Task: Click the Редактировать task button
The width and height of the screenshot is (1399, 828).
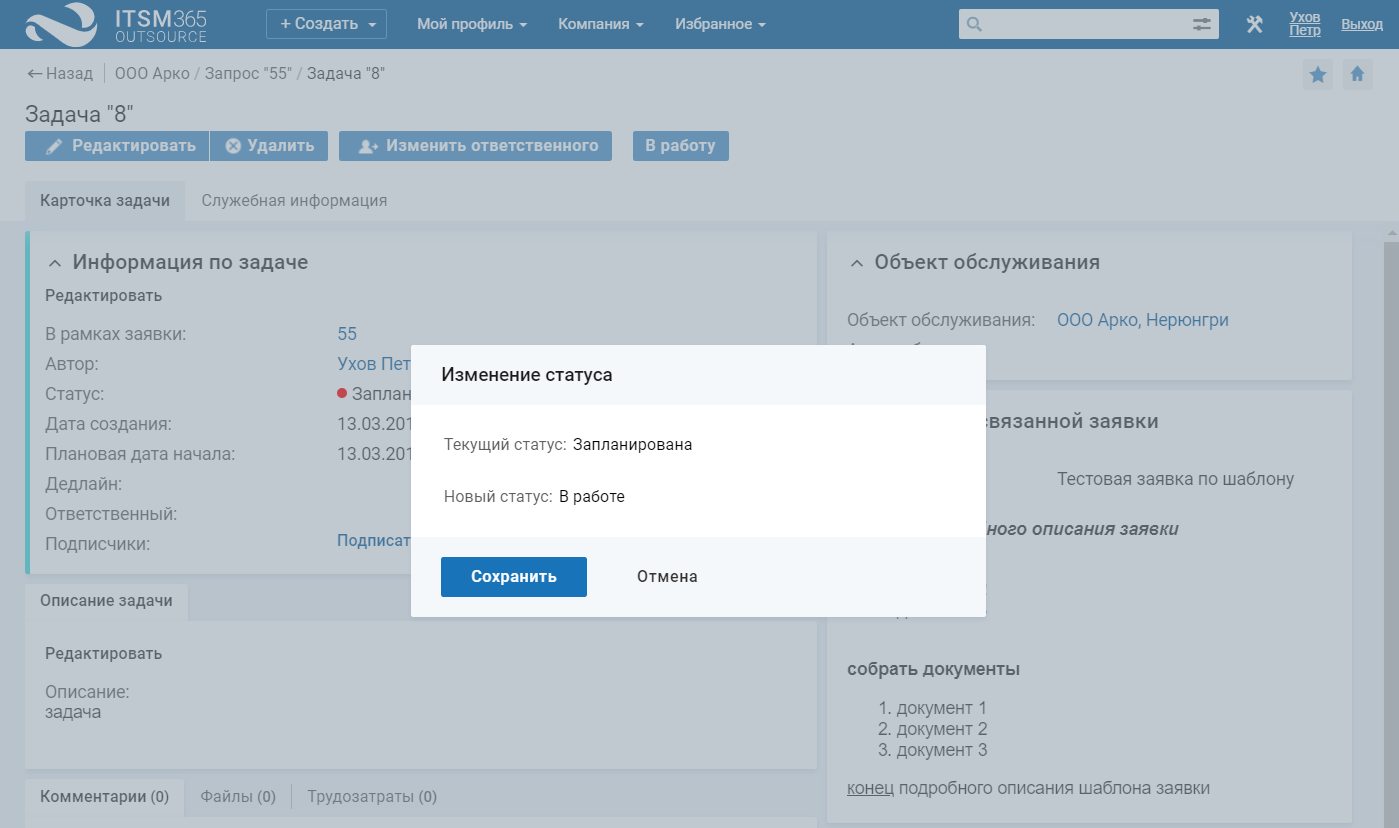Action: 117,146
